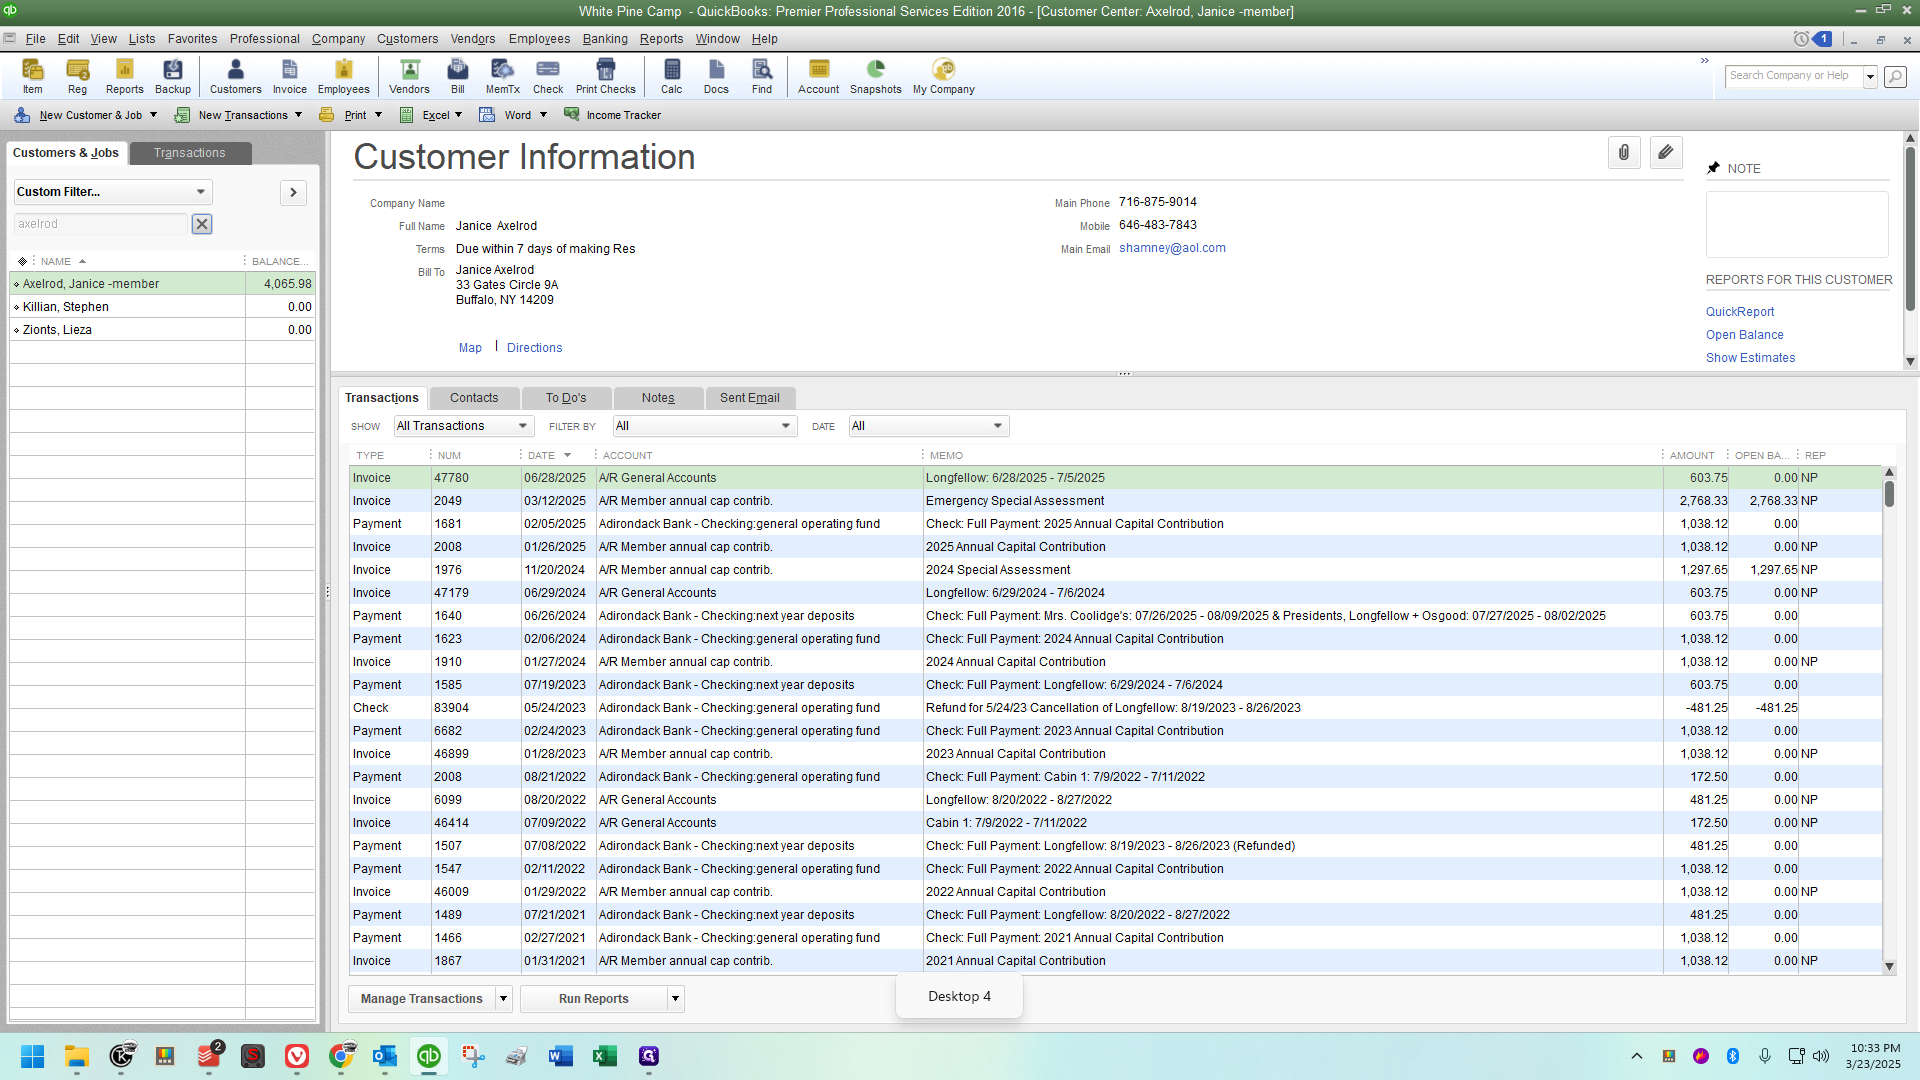Open Excel from the taskbar
Screen dimensions: 1920x1080
point(605,1056)
